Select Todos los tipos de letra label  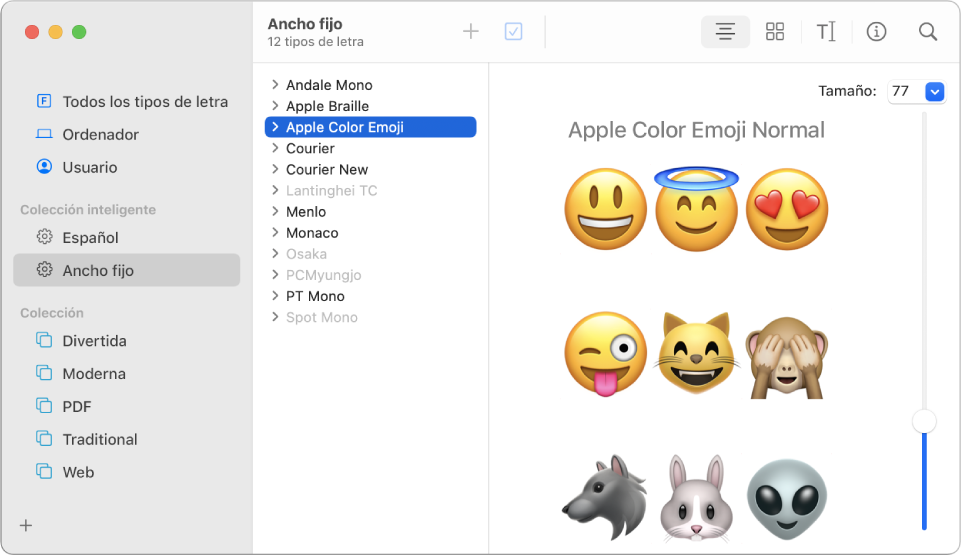[145, 101]
